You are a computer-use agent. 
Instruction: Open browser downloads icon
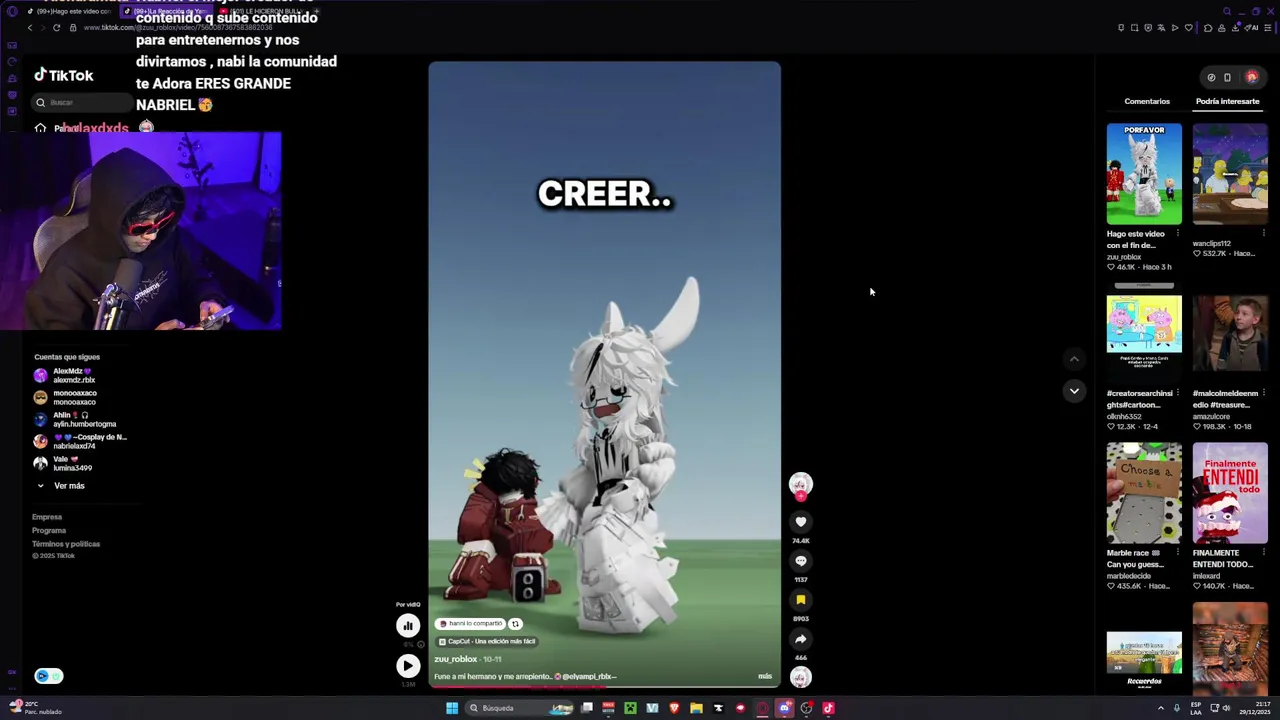pos(1236,28)
